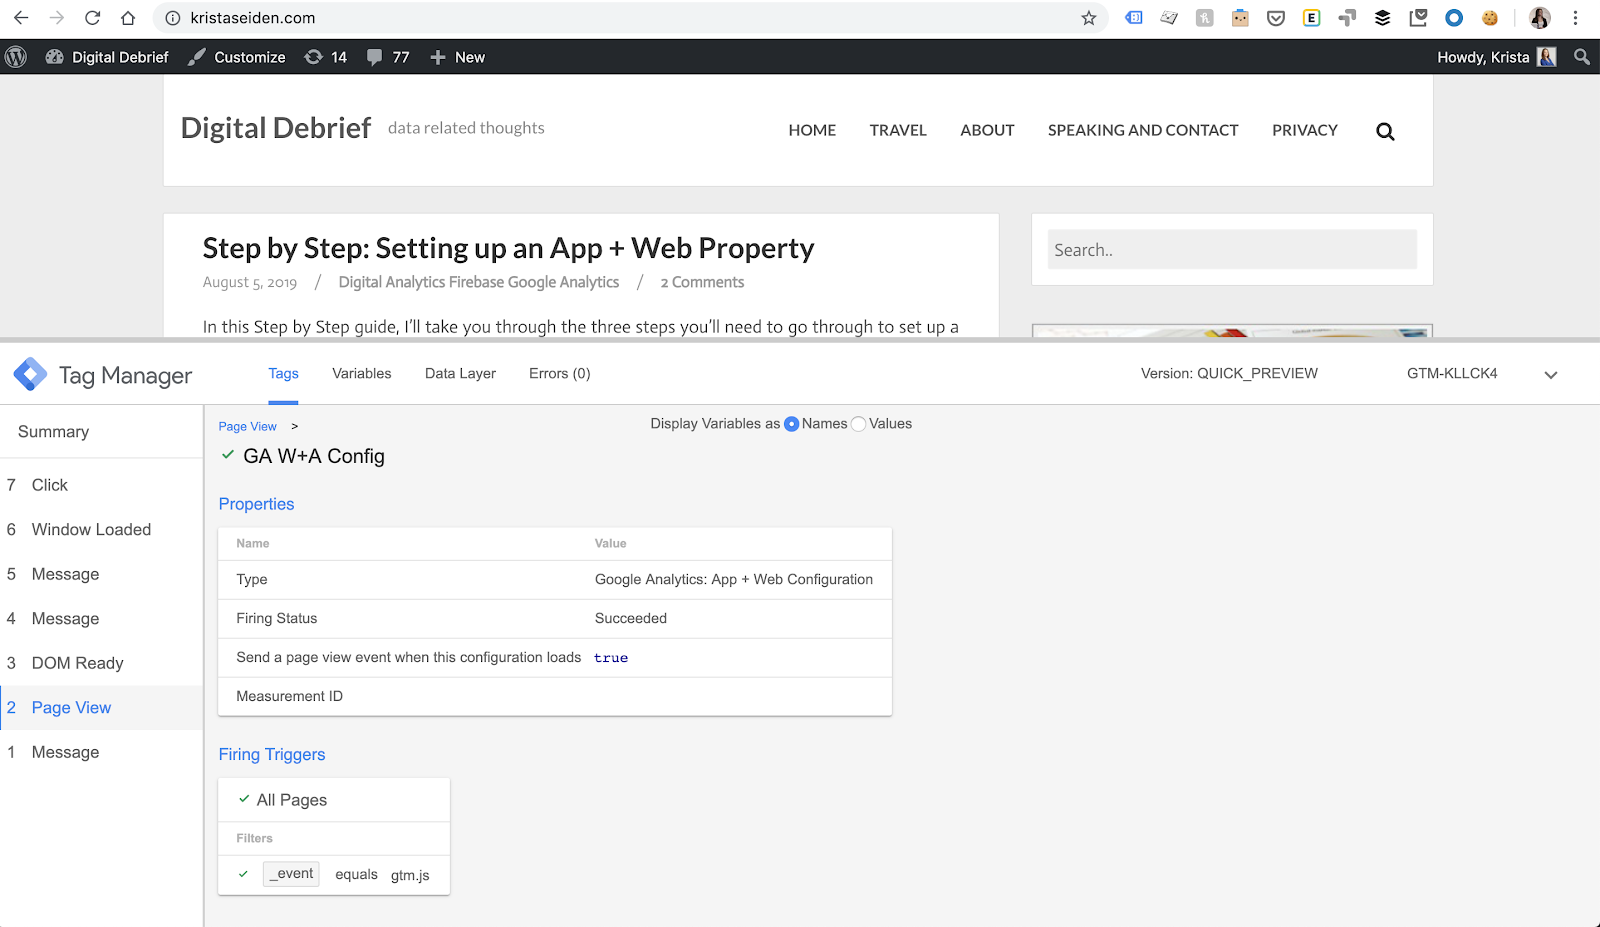Open the site search magnifier icon

pos(1385,131)
